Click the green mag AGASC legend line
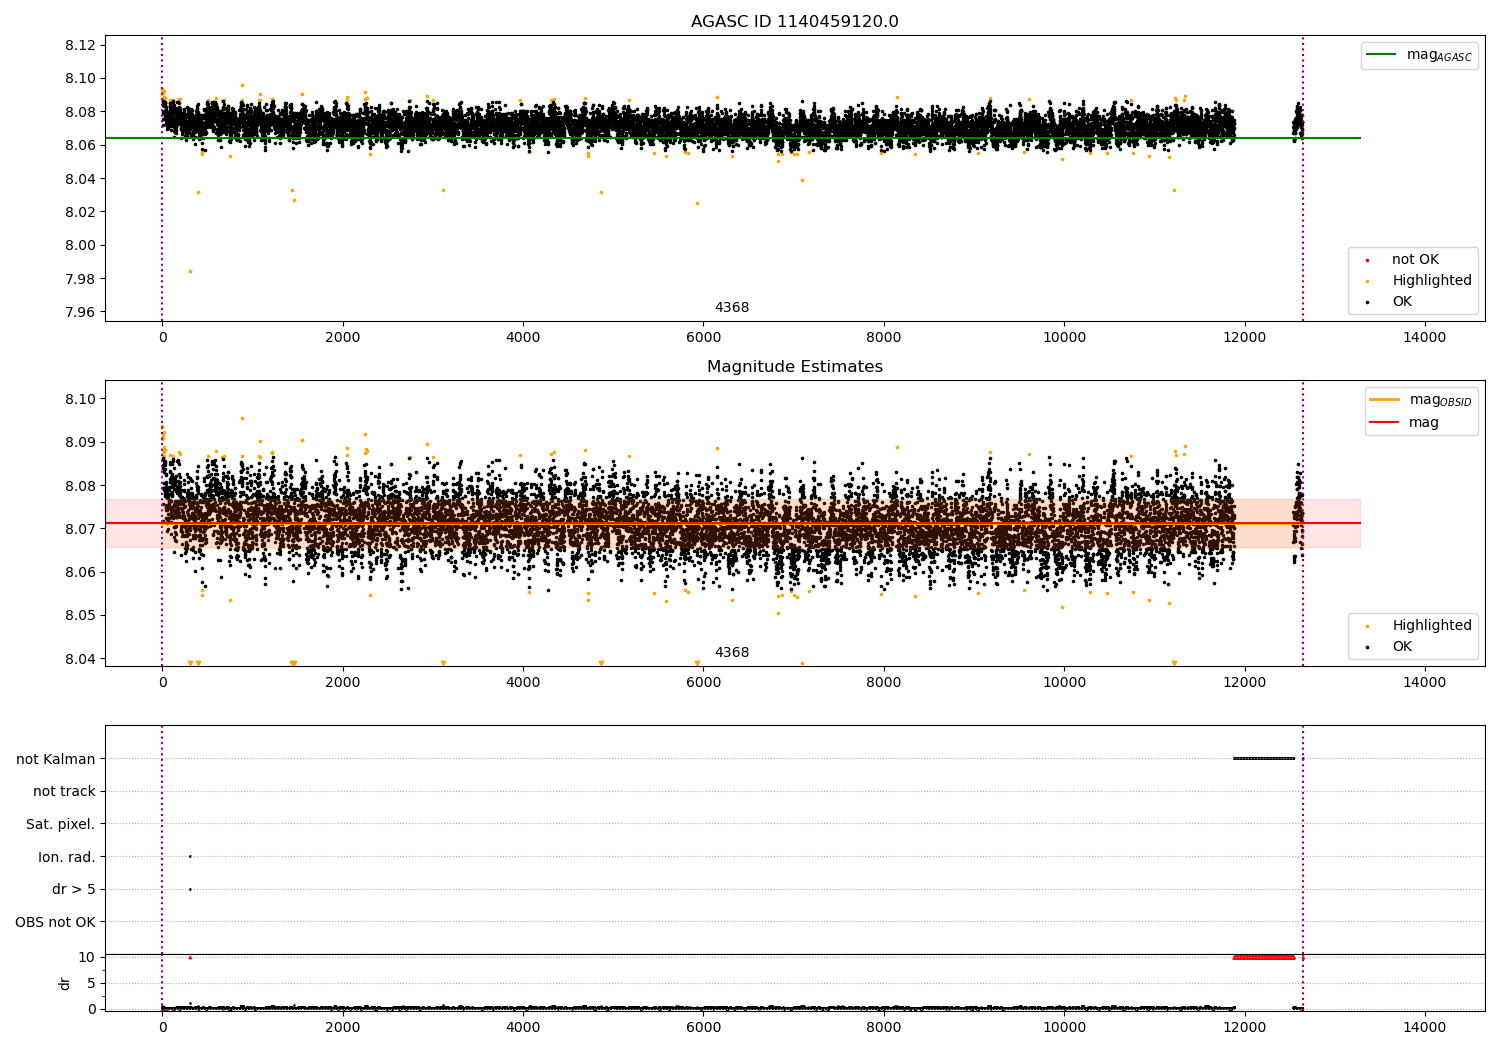 tap(1380, 55)
